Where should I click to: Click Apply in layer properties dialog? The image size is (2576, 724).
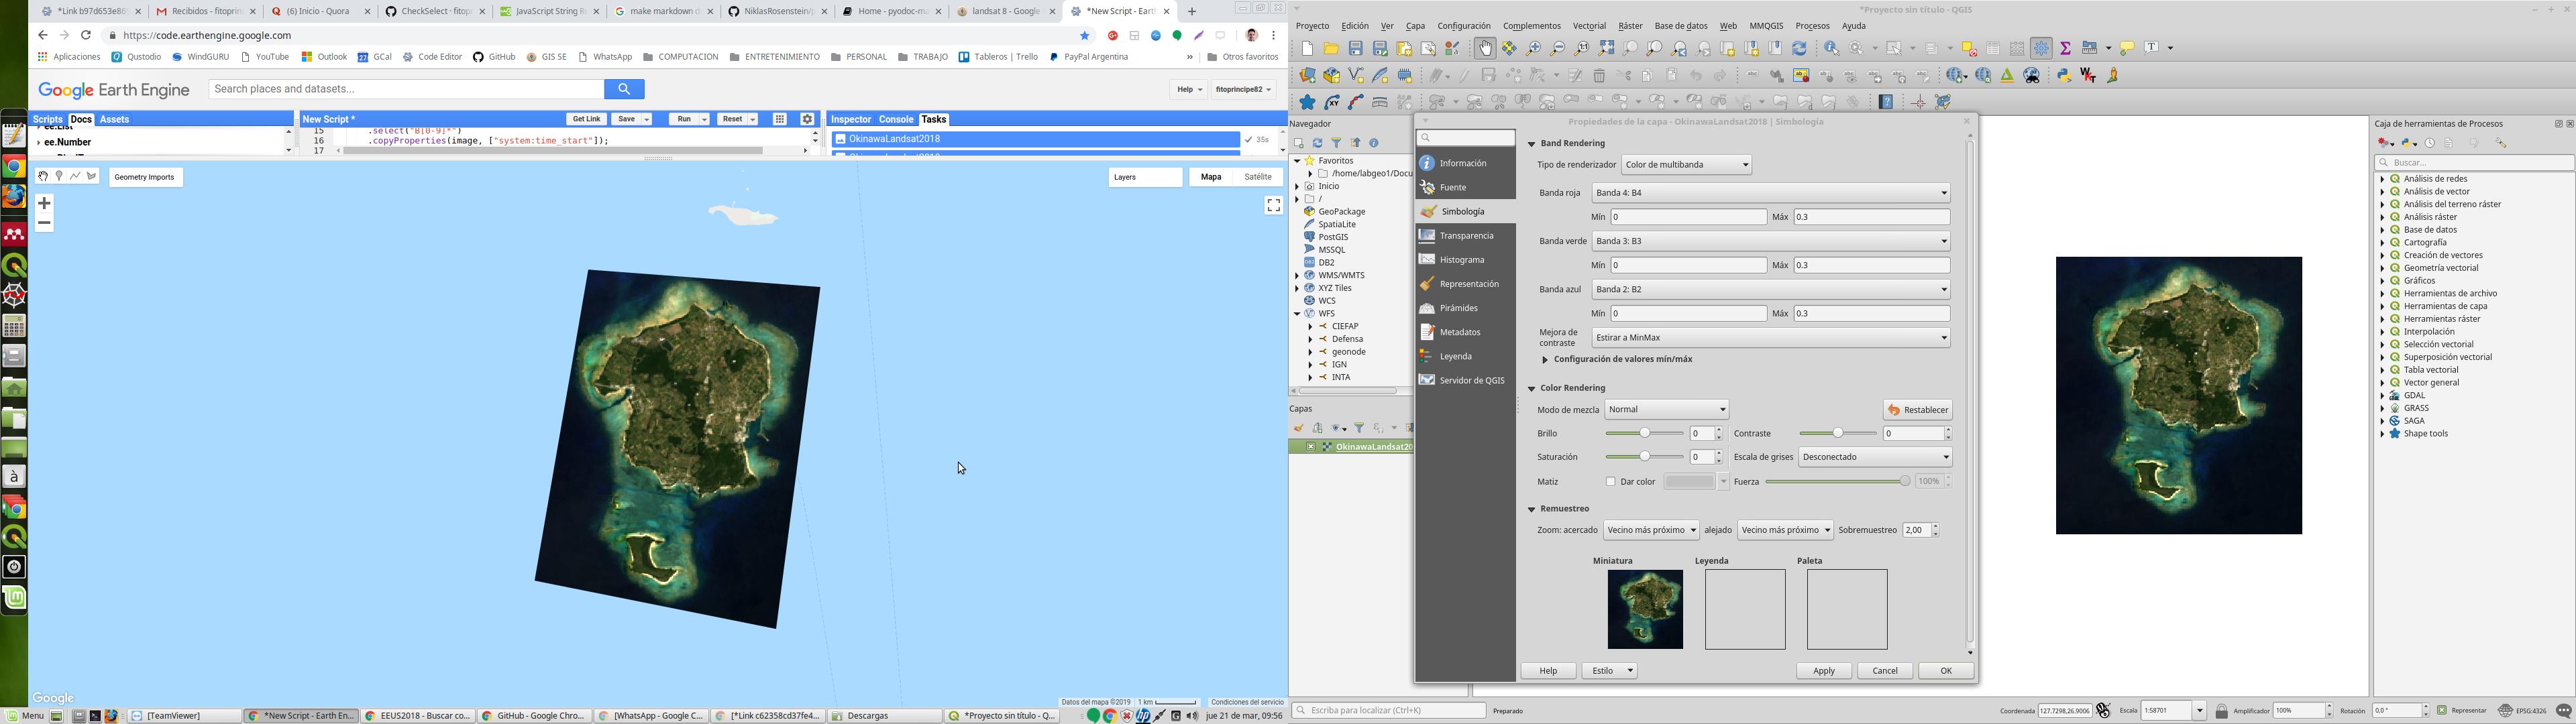[1824, 671]
